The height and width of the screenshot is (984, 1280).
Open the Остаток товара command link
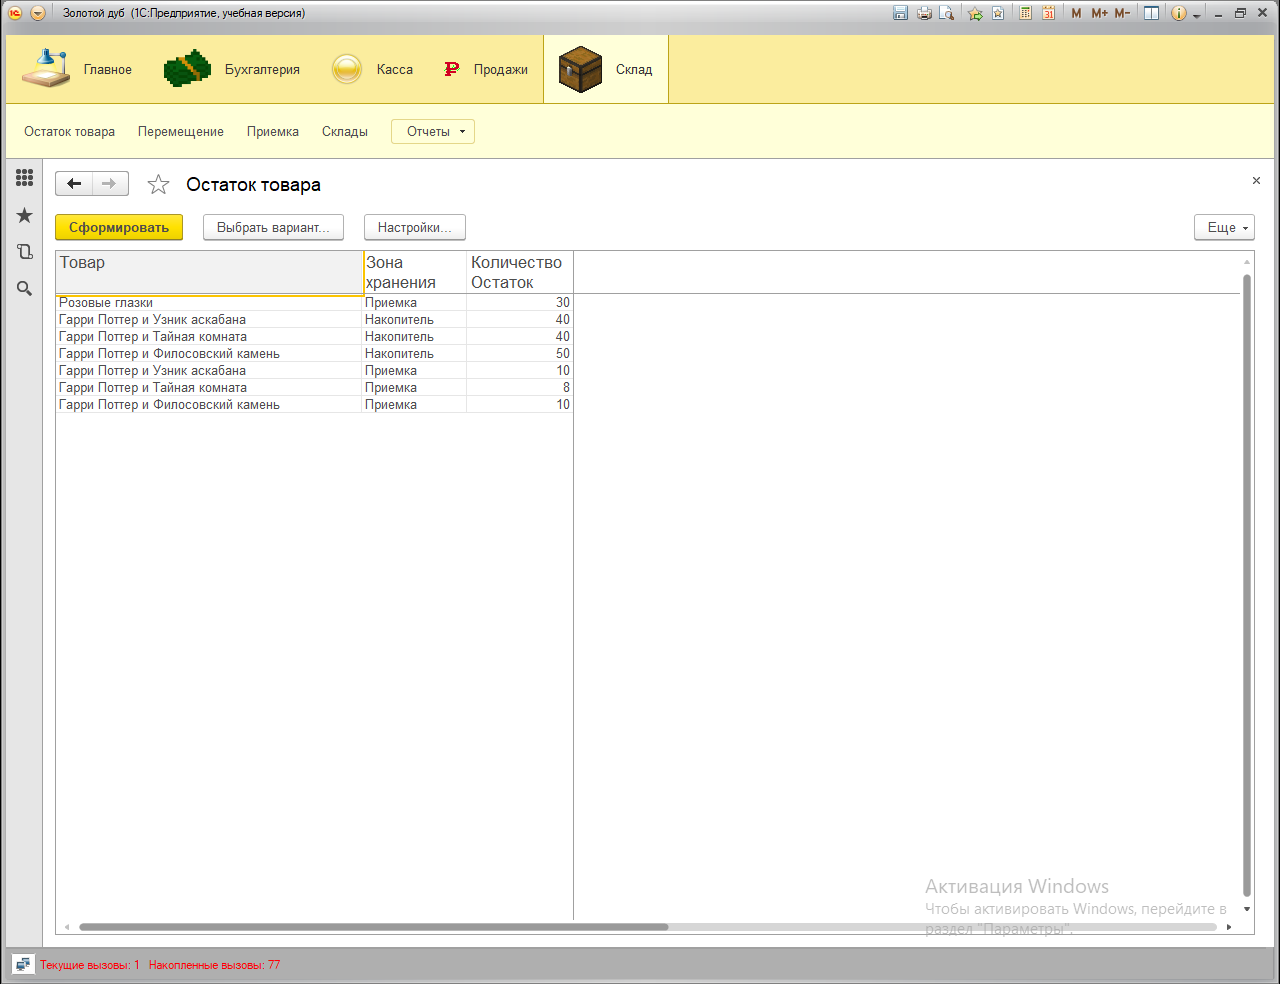tap(69, 131)
